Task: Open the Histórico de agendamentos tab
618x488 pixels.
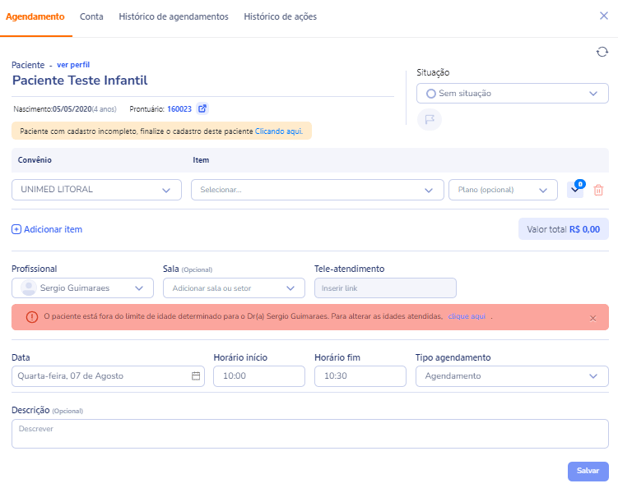Action: (173, 17)
